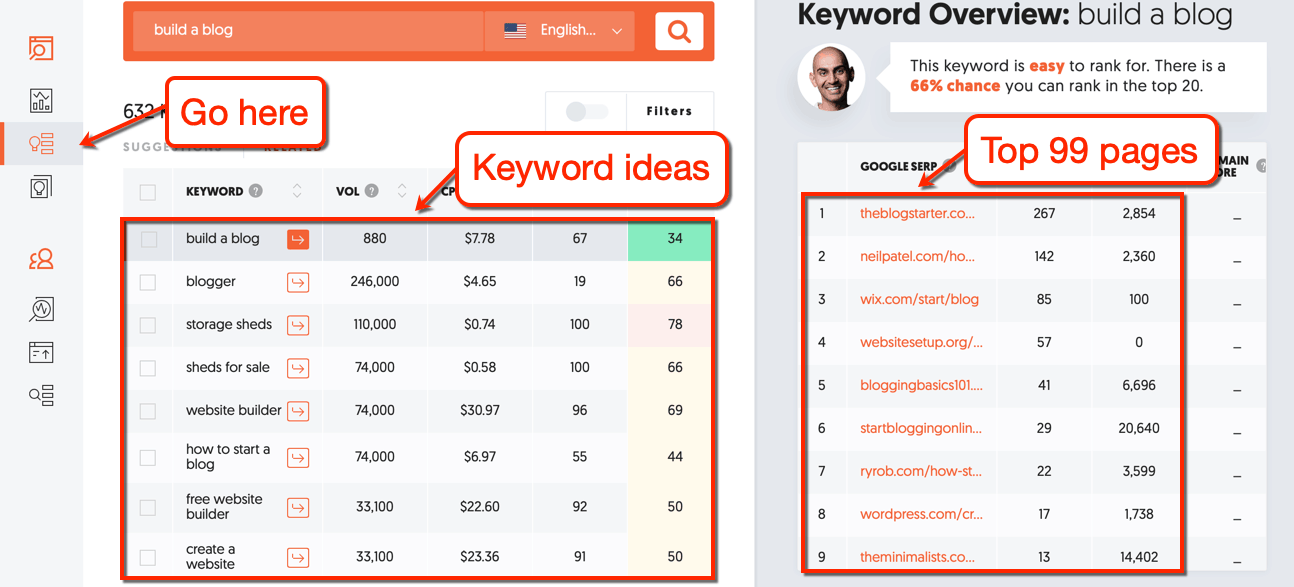Expand details for the 'blogger' keyword arrow

pyautogui.click(x=297, y=281)
